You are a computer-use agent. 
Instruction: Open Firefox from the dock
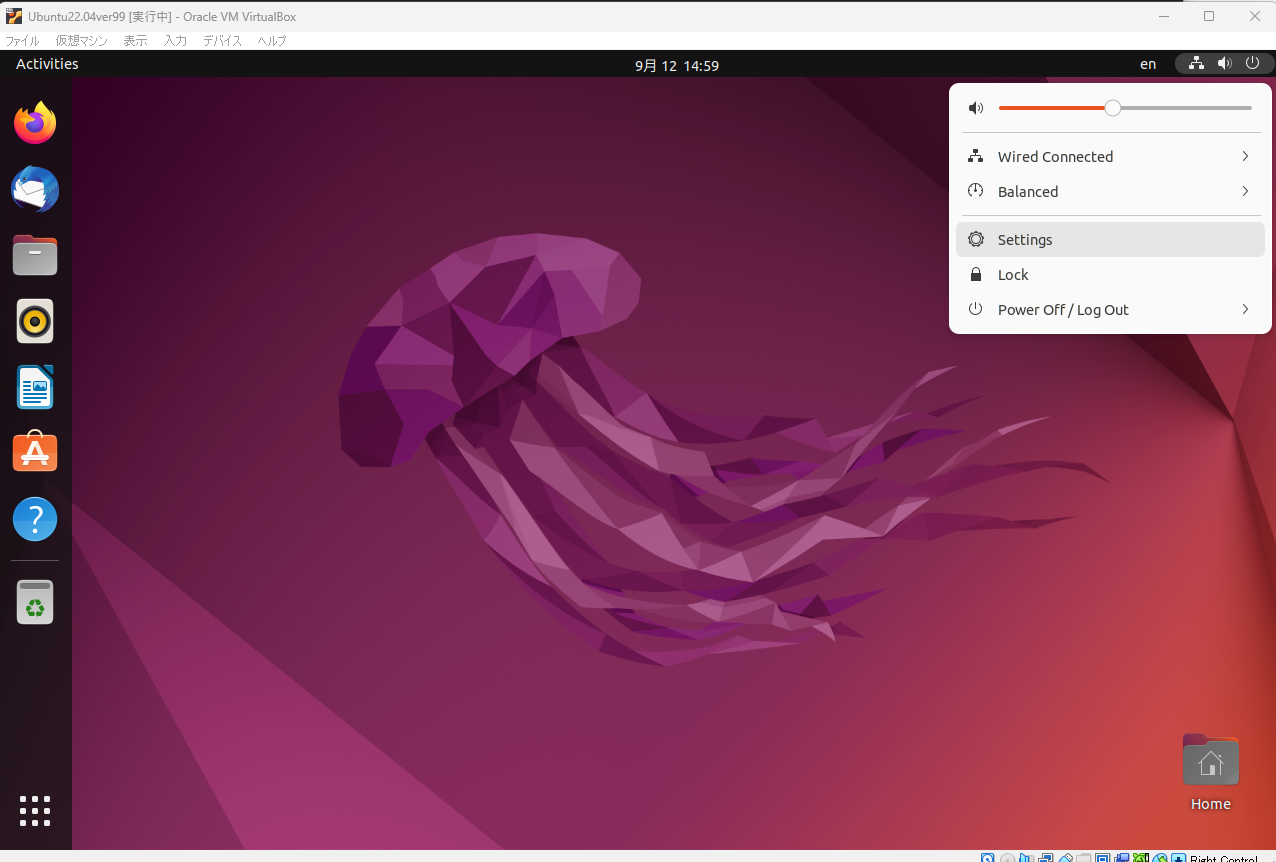click(x=34, y=122)
